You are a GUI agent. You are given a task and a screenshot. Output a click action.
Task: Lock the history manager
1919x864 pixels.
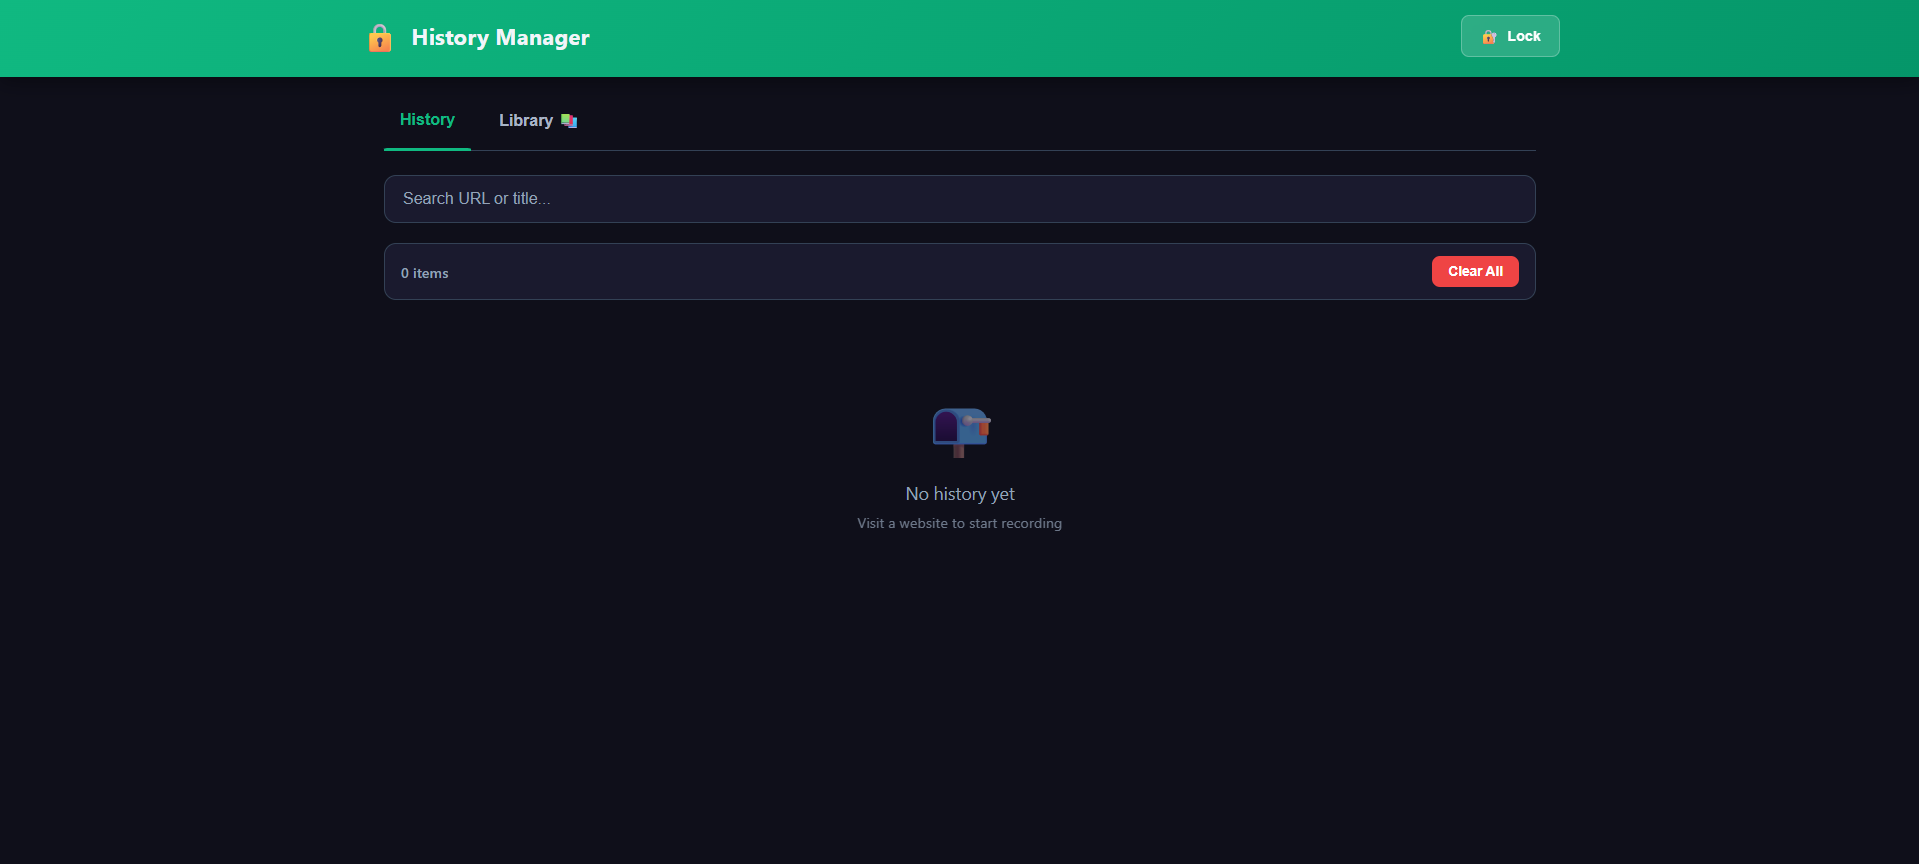pos(1510,36)
